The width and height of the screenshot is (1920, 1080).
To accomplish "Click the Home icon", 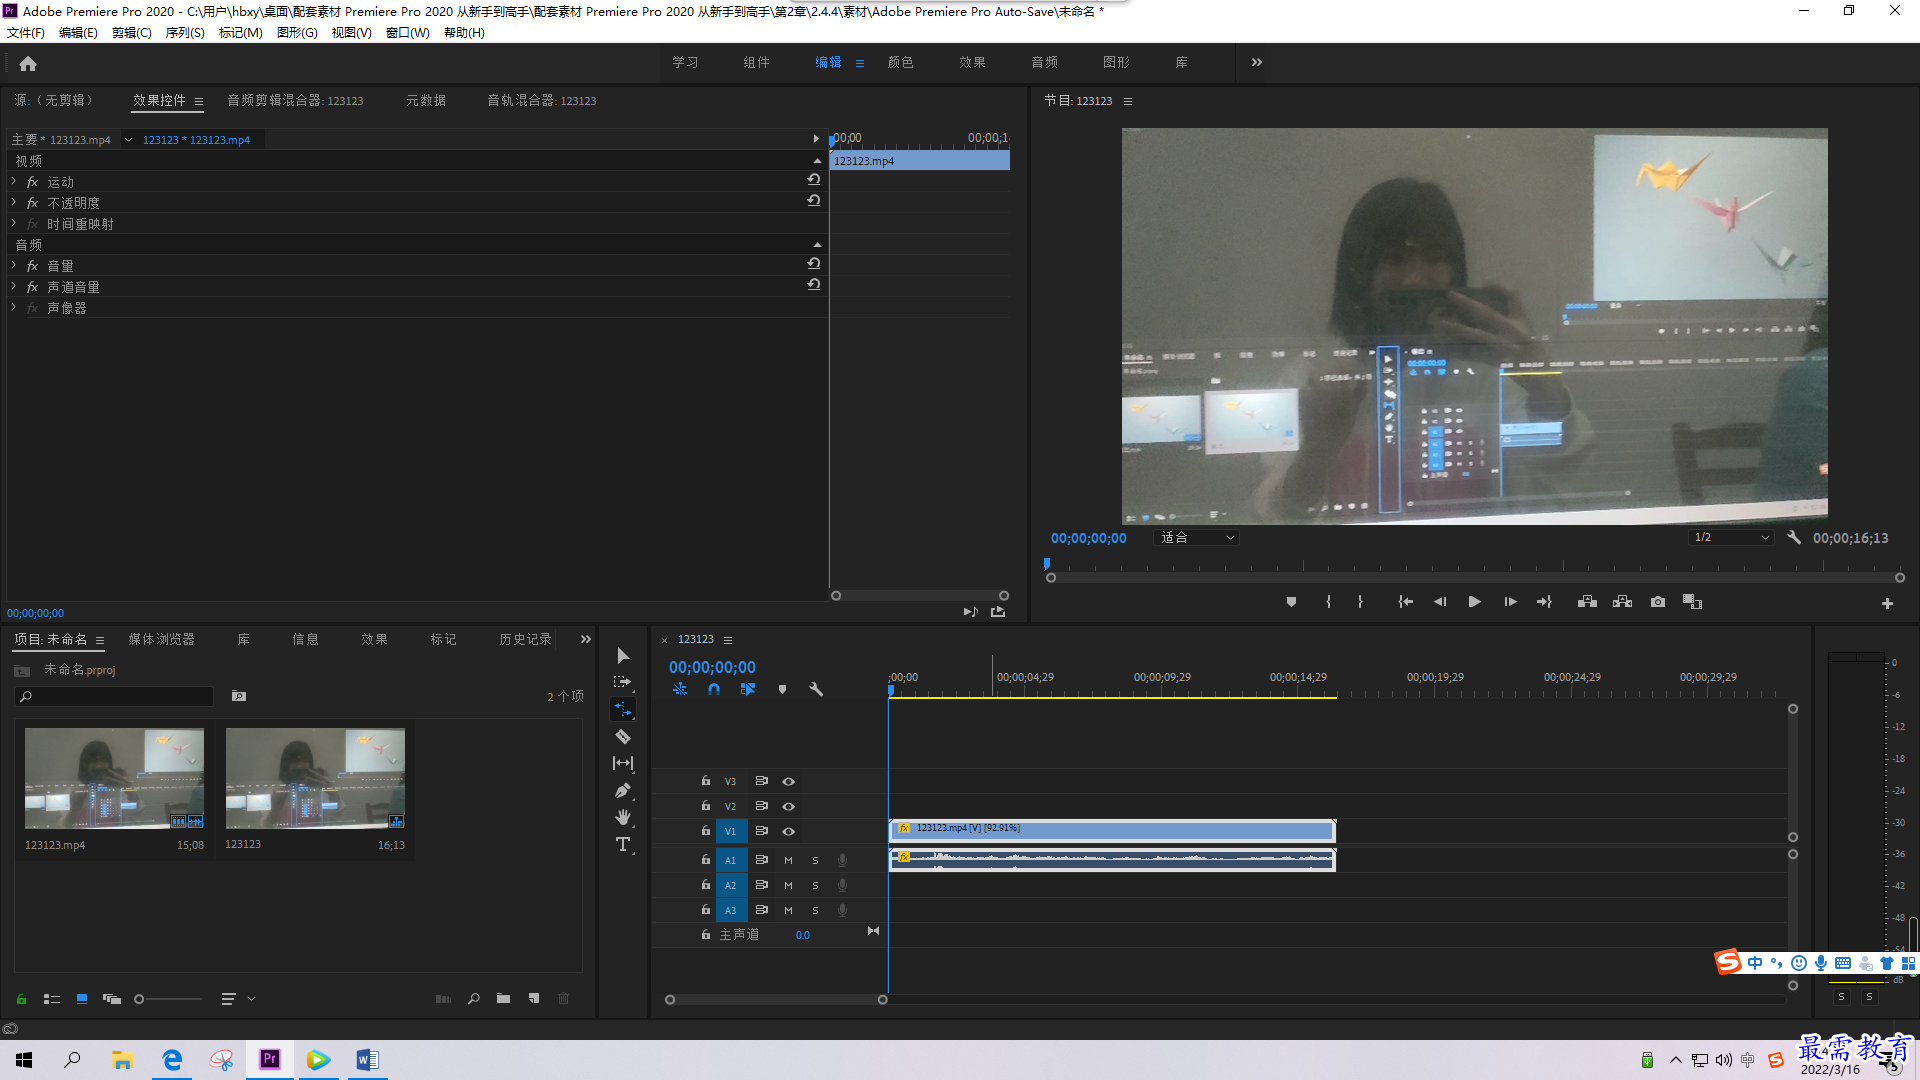I will 28,63.
